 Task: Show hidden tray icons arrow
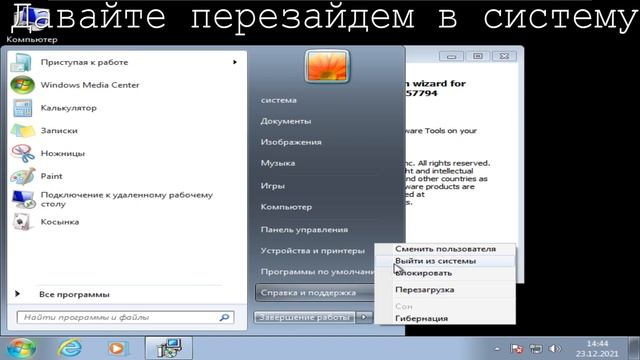pyautogui.click(x=497, y=349)
